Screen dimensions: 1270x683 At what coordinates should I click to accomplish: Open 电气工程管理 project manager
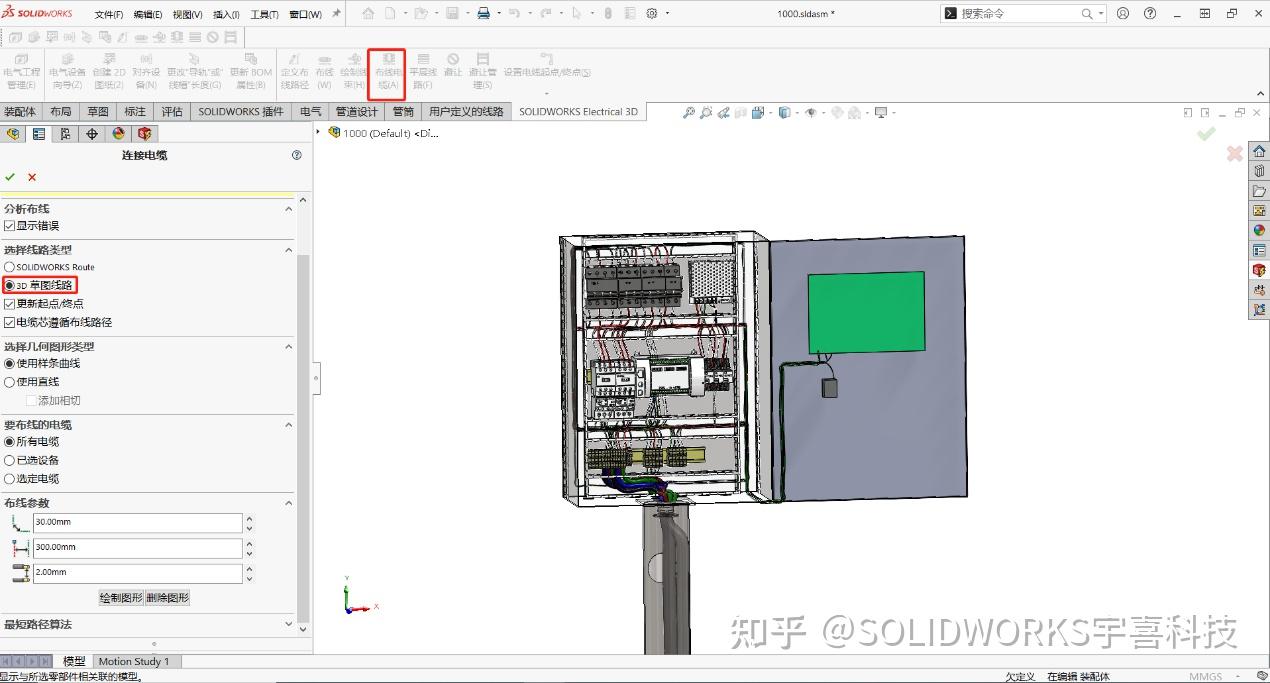tap(21, 70)
